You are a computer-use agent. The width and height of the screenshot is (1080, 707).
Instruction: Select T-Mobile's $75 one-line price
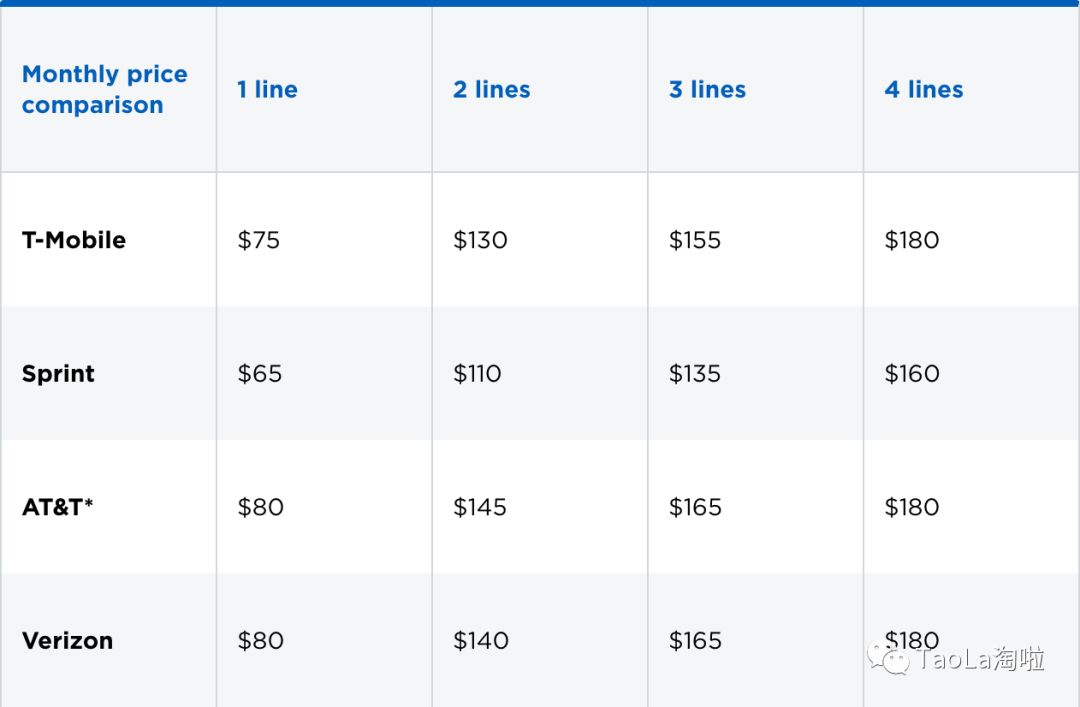[x=258, y=240]
